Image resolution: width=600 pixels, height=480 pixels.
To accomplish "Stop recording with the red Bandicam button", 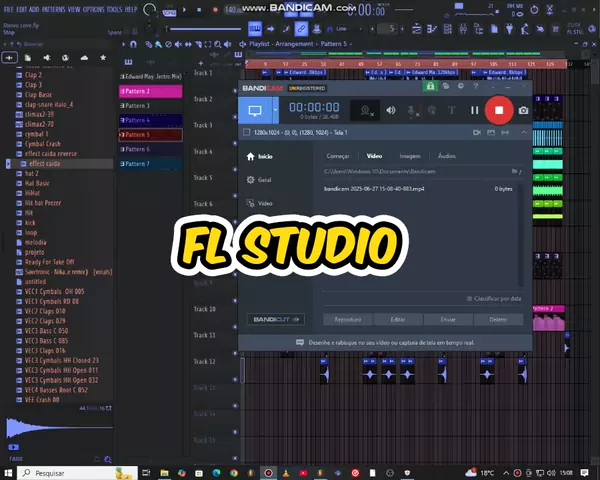I will tap(499, 110).
